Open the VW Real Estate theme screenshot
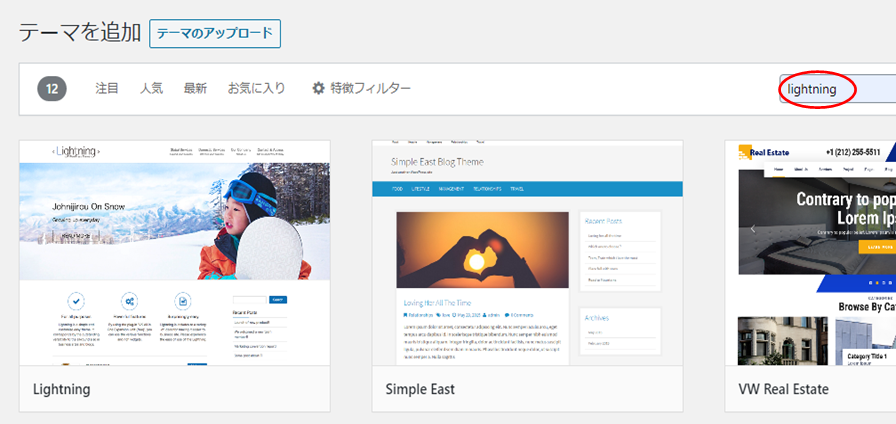Viewport: 896px width, 424px height. (x=811, y=253)
